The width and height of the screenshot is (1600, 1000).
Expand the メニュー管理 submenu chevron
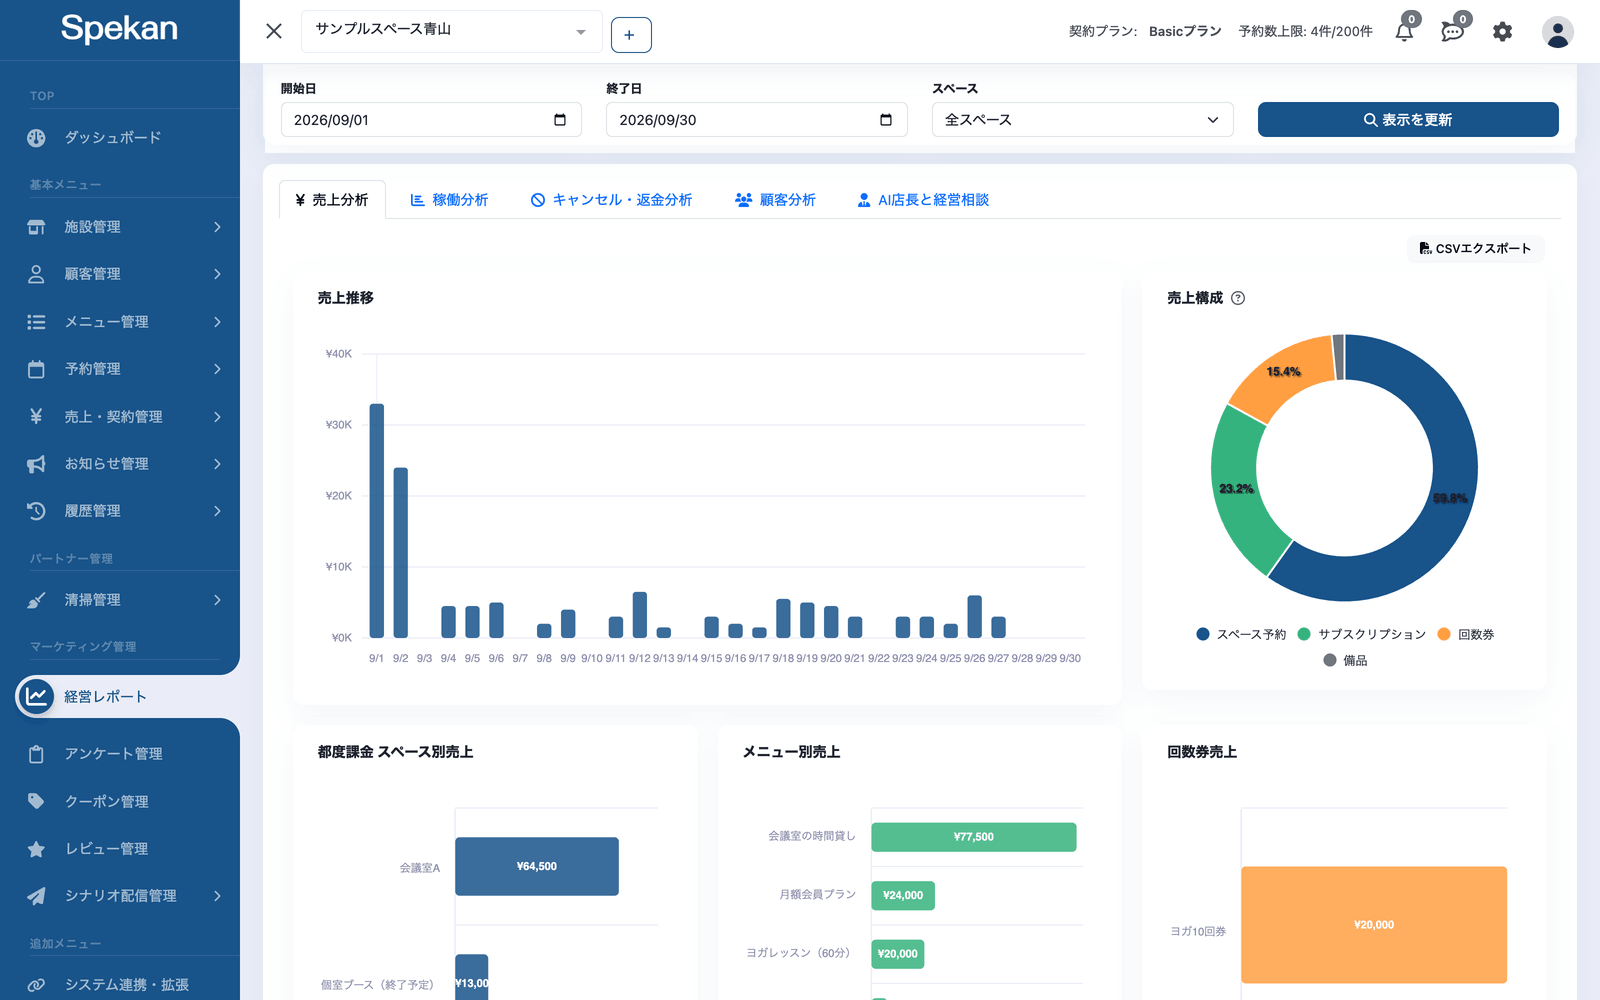click(x=217, y=322)
